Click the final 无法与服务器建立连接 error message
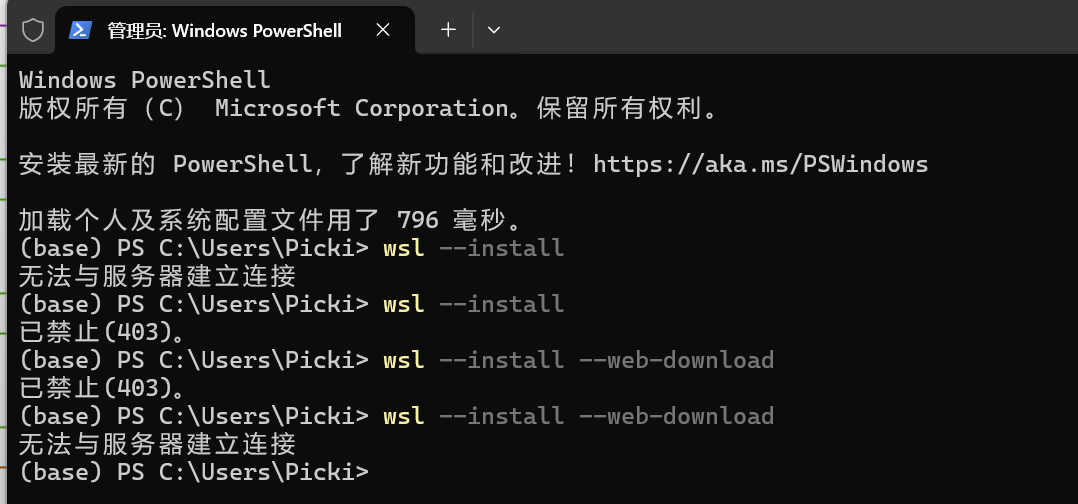 pos(157,444)
